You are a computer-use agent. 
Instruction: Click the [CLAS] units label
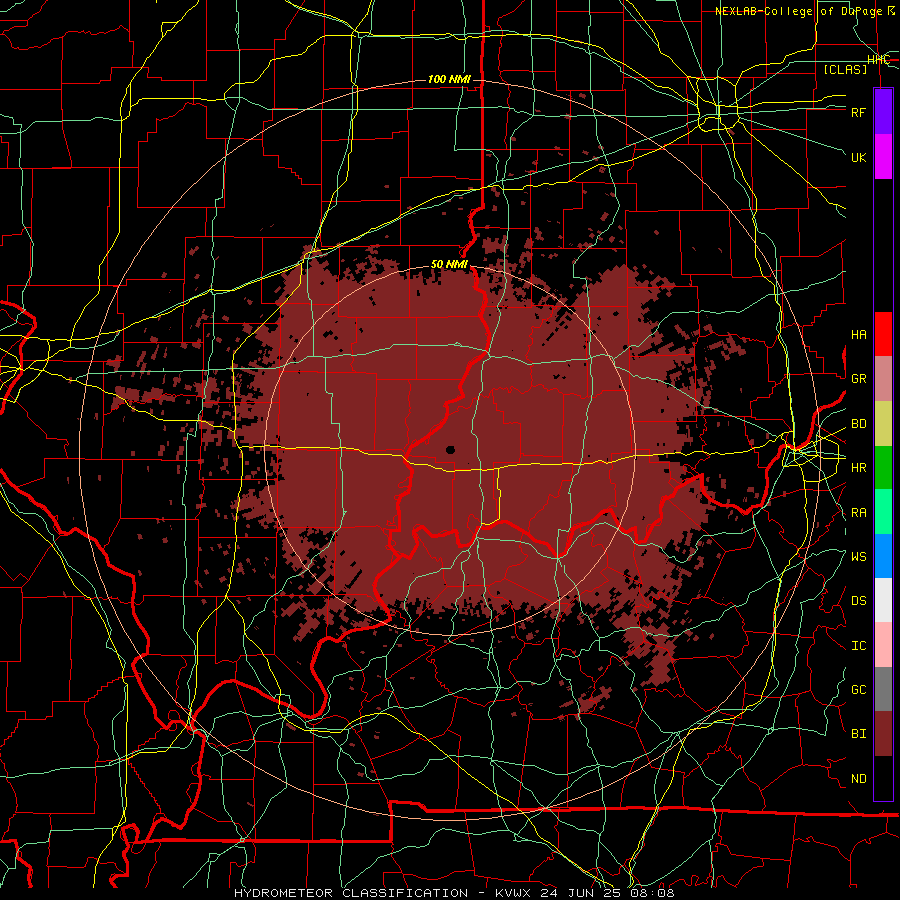click(x=845, y=69)
